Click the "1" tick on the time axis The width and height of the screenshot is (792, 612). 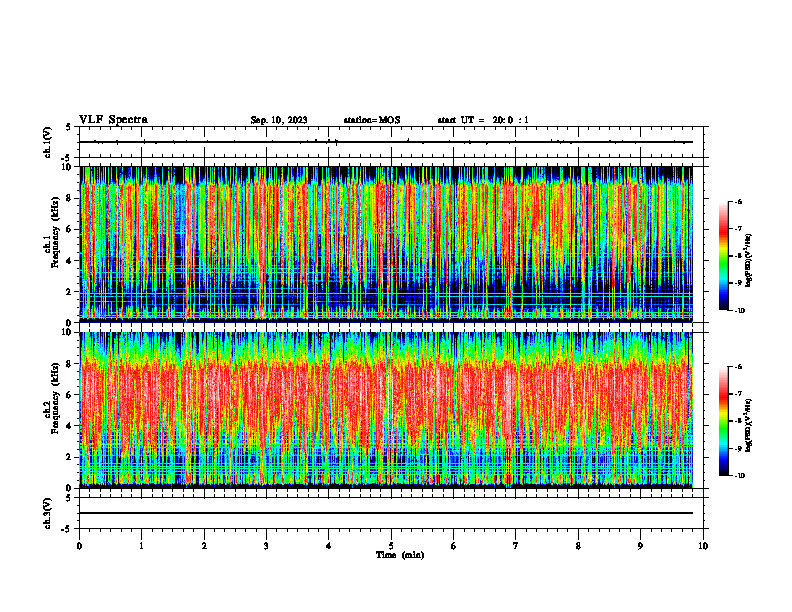point(141,546)
